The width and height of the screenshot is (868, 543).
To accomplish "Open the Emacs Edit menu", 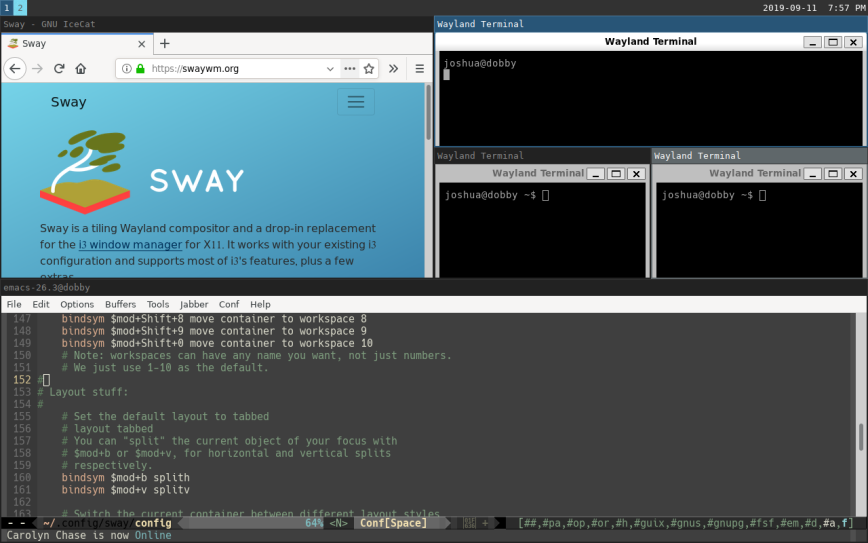I will [41, 304].
